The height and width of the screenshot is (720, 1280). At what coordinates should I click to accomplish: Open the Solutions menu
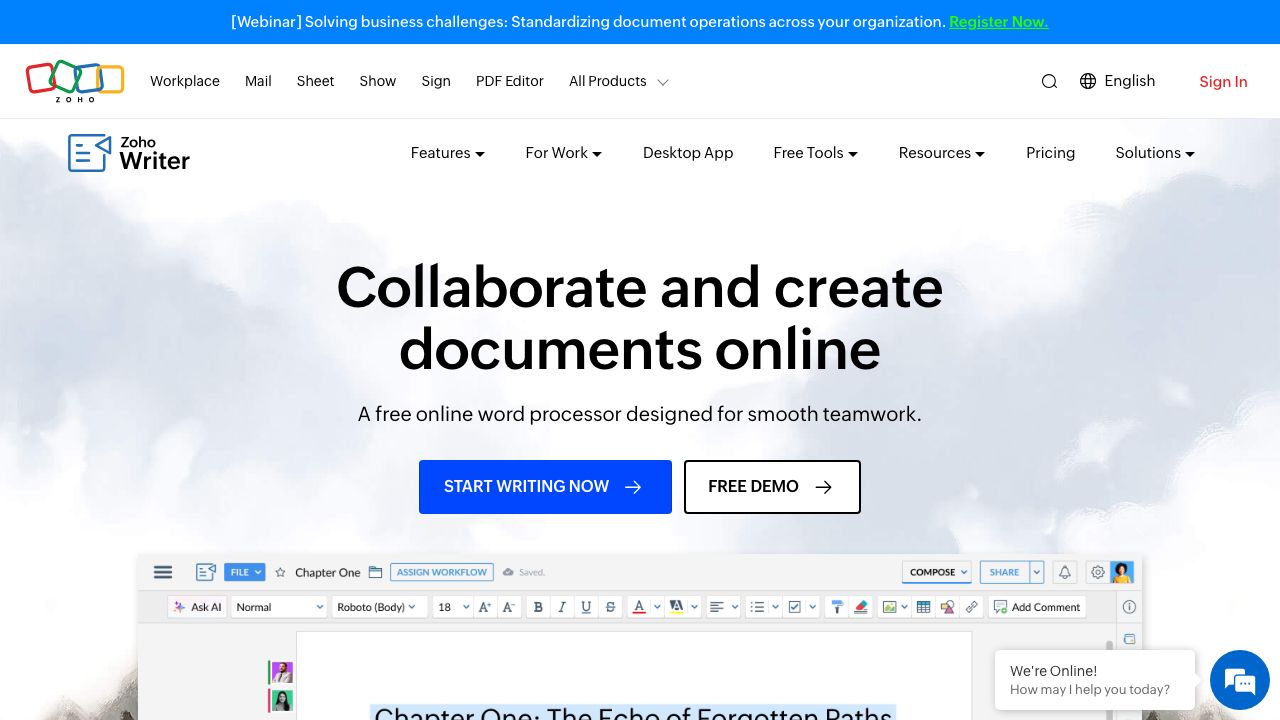pos(1155,153)
